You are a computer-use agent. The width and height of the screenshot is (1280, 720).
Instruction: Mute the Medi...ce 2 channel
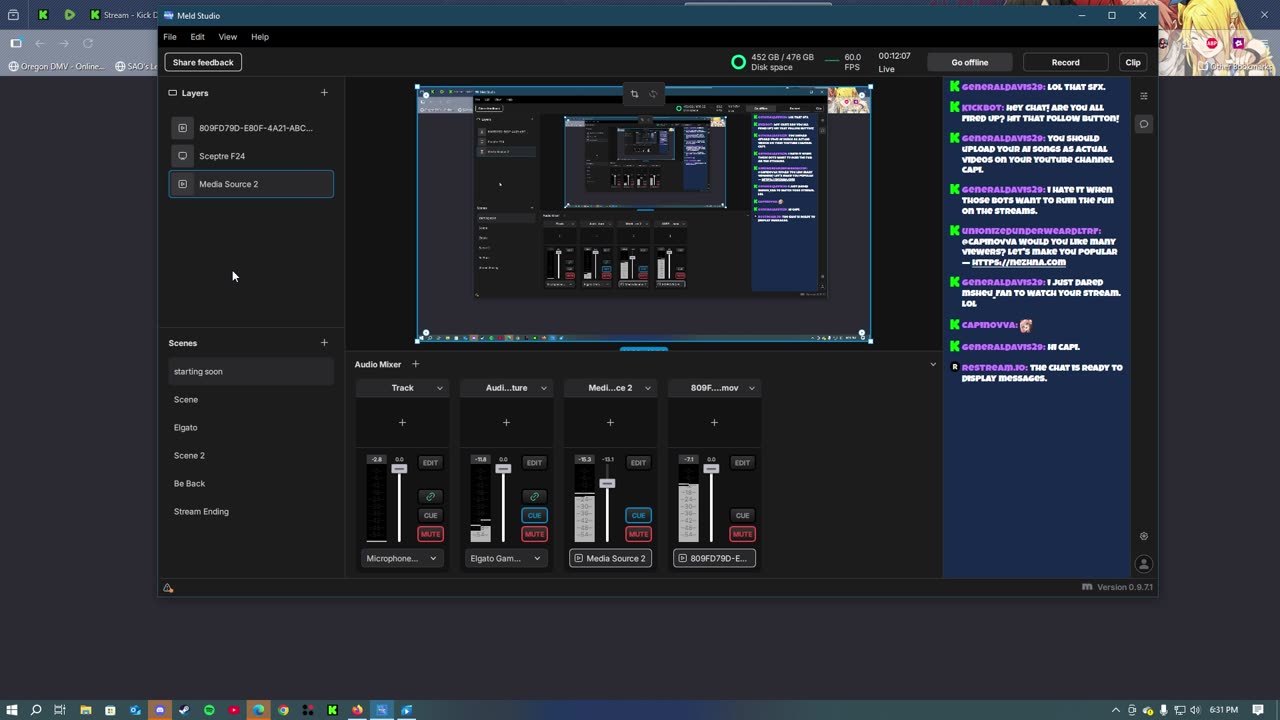click(x=638, y=534)
